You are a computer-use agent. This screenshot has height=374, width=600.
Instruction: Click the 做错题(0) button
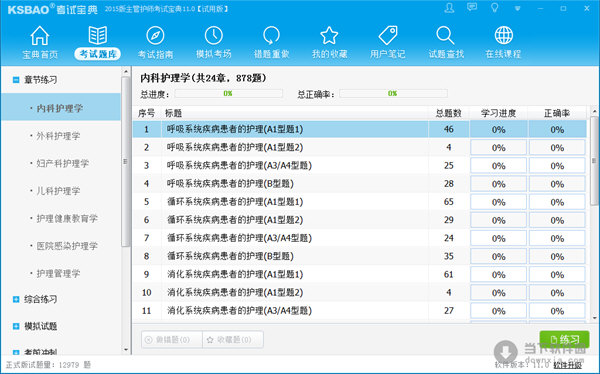(x=172, y=340)
